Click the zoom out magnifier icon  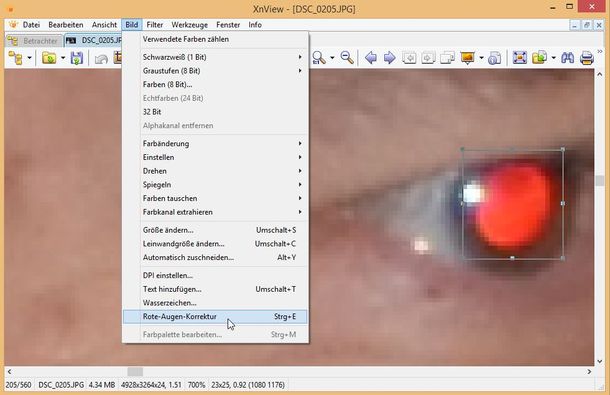tap(347, 58)
